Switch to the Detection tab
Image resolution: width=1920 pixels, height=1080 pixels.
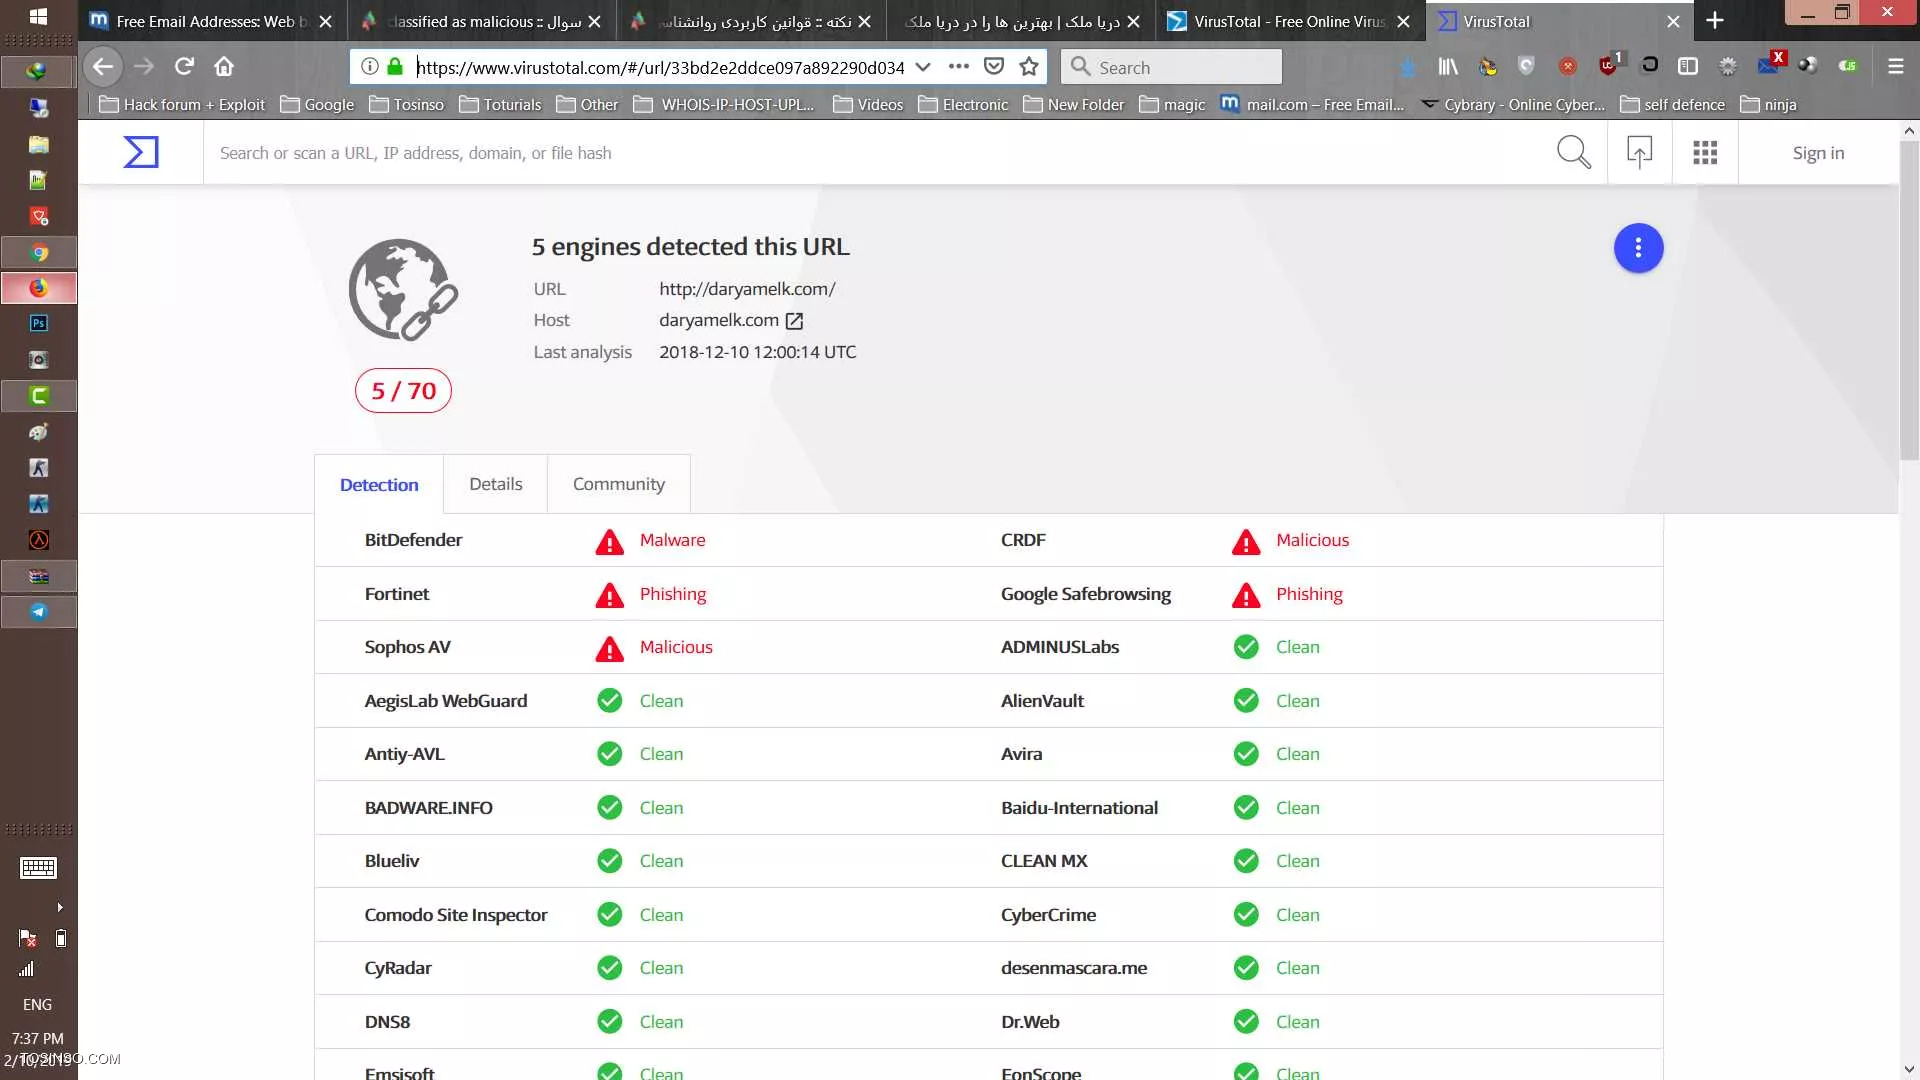coord(379,484)
